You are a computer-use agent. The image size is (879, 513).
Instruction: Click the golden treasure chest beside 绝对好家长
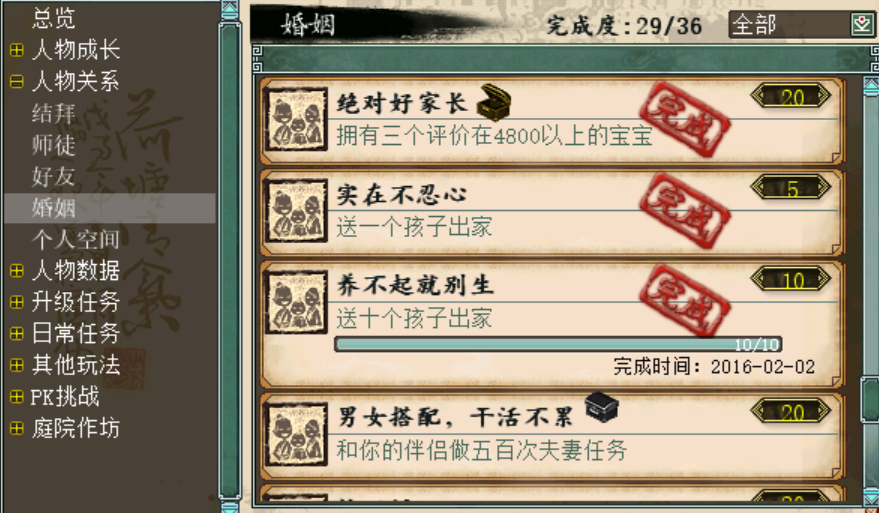494,102
